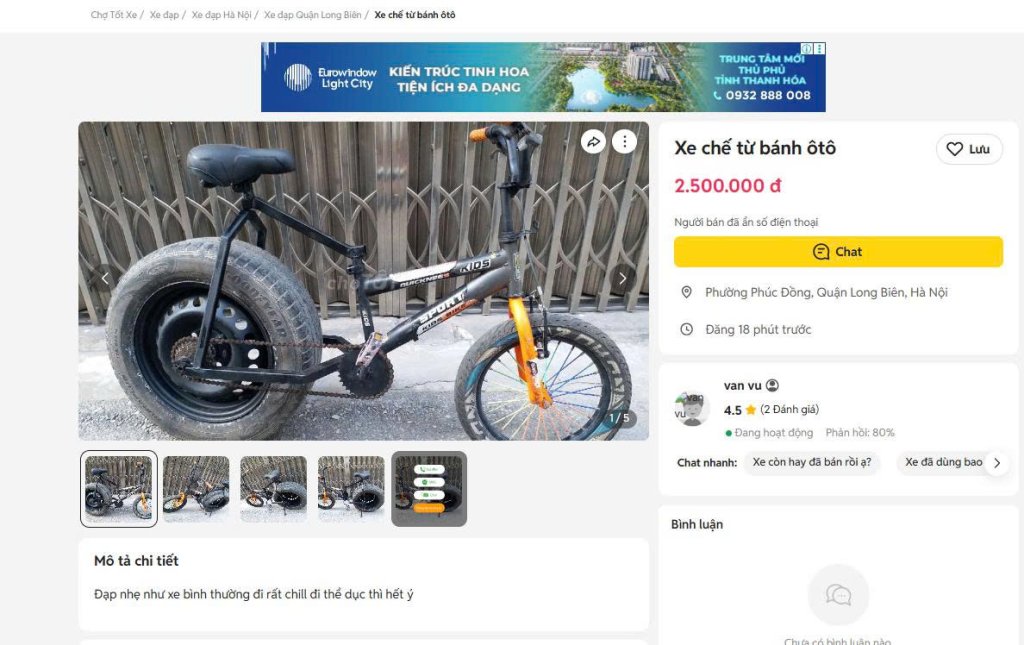This screenshot has height=645, width=1024.
Task: Open Xe đạp Hà Nội breadcrumb
Action: point(221,14)
